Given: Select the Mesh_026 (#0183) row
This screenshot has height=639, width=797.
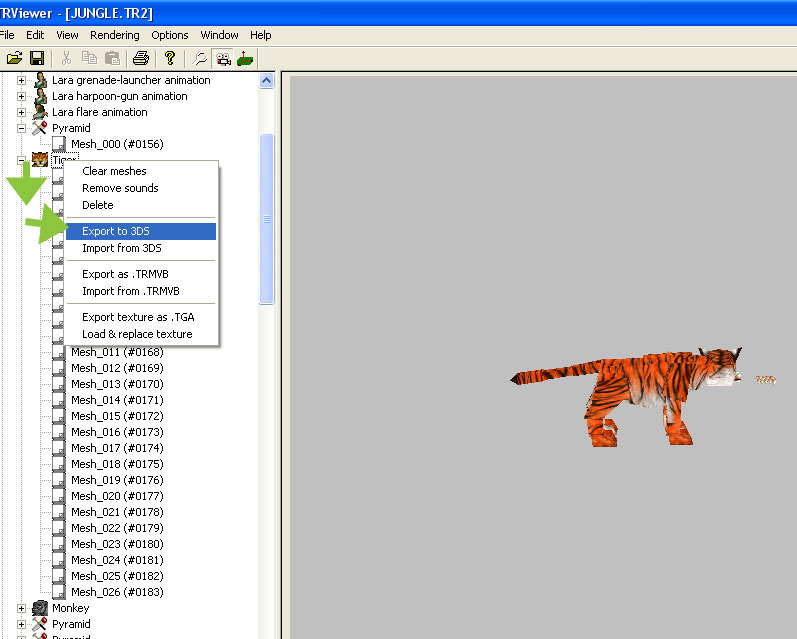Looking at the screenshot, I should point(117,592).
